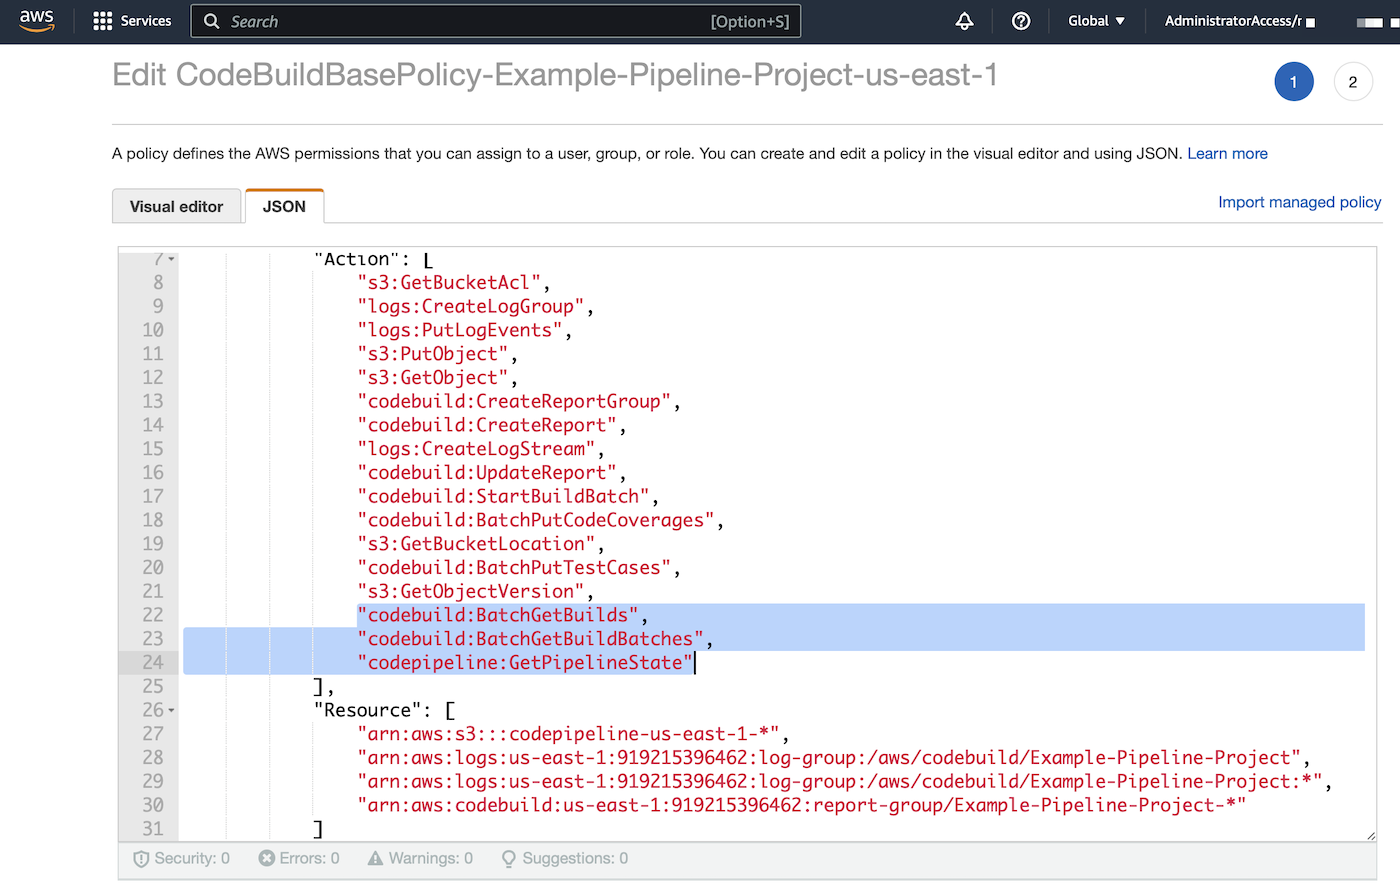This screenshot has width=1400, height=884.
Task: Click the Security status icon
Action: [x=141, y=858]
